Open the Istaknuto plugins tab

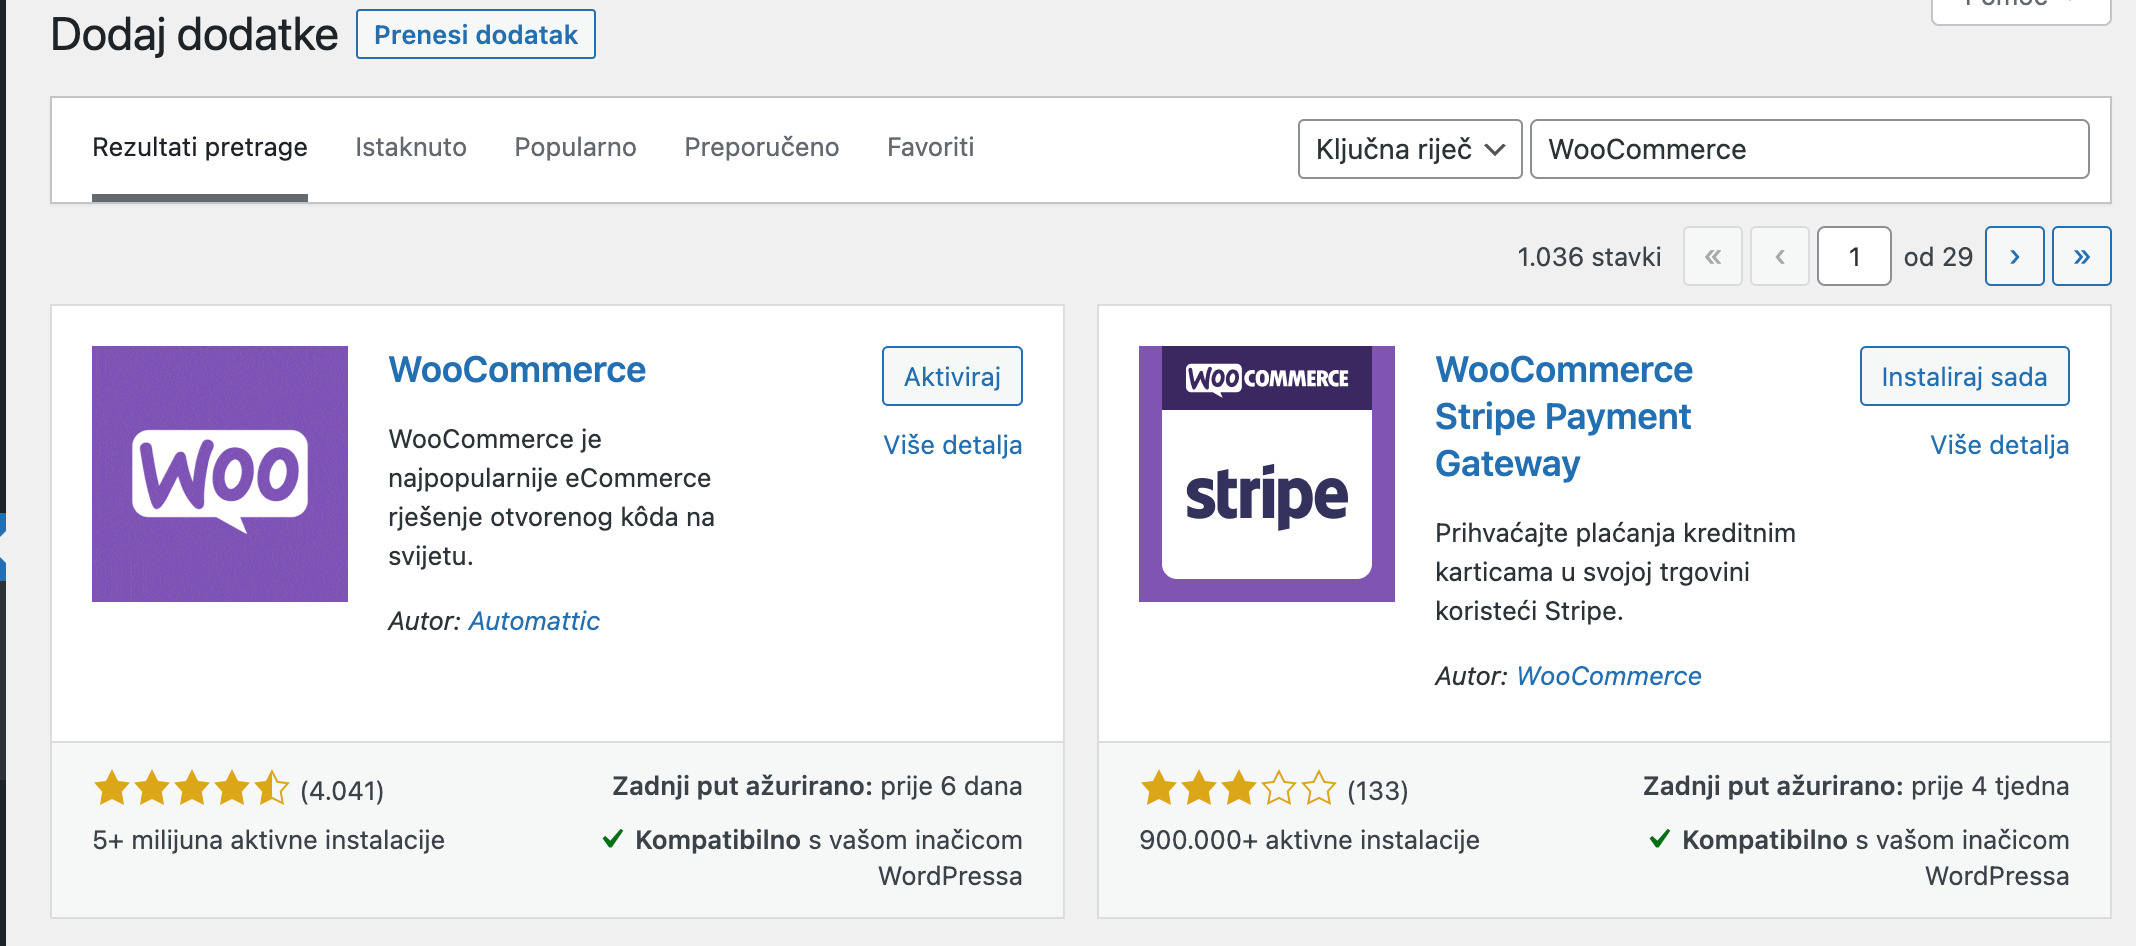click(410, 147)
